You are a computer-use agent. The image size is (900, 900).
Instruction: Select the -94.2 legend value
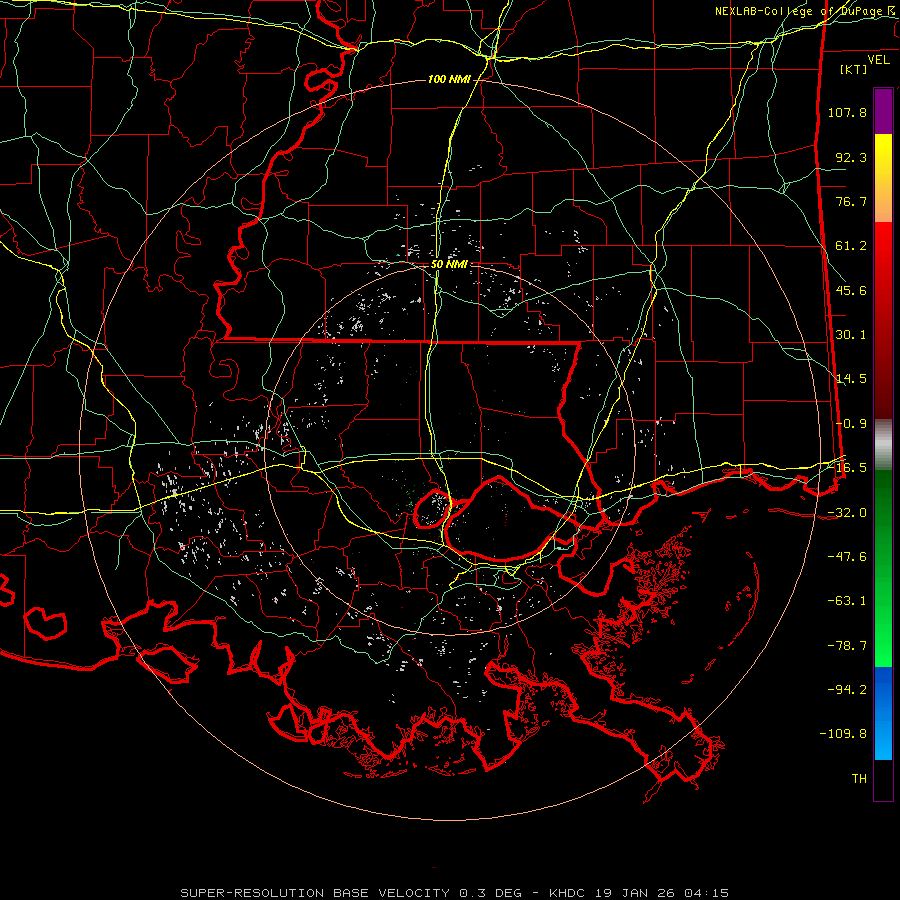point(847,689)
